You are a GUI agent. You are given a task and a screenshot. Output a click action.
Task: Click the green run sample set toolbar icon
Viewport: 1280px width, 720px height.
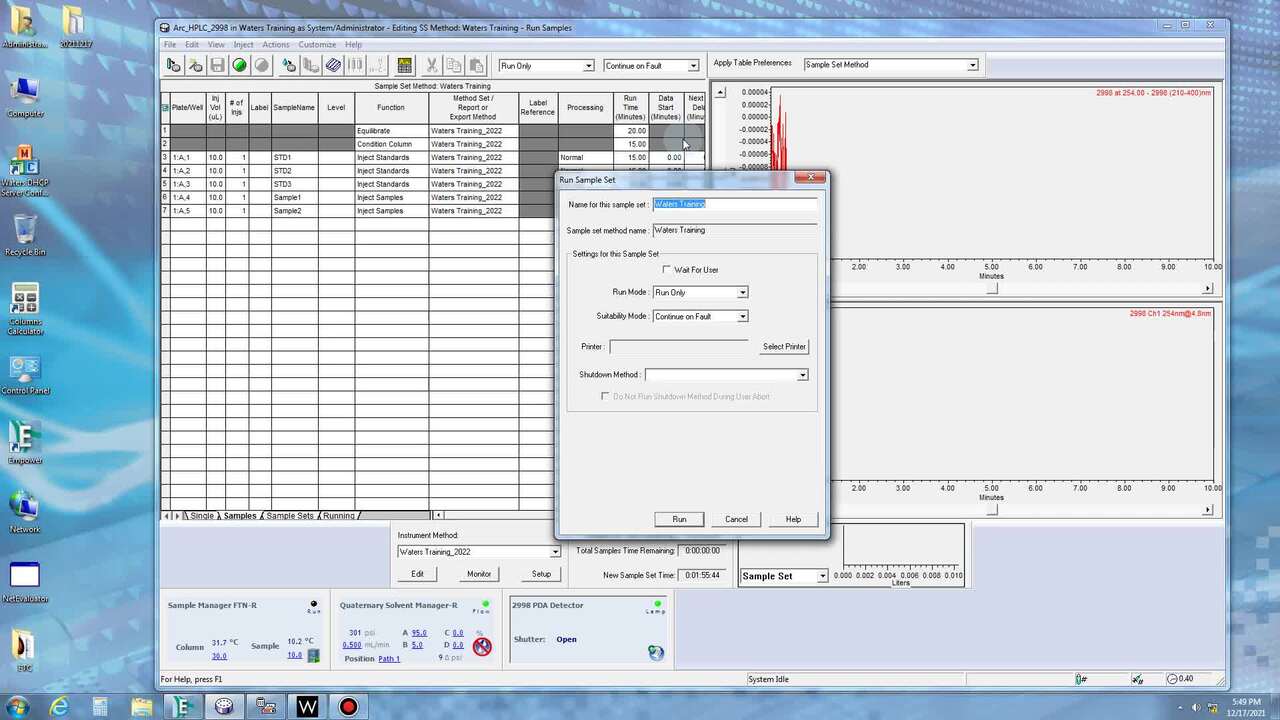[240, 65]
